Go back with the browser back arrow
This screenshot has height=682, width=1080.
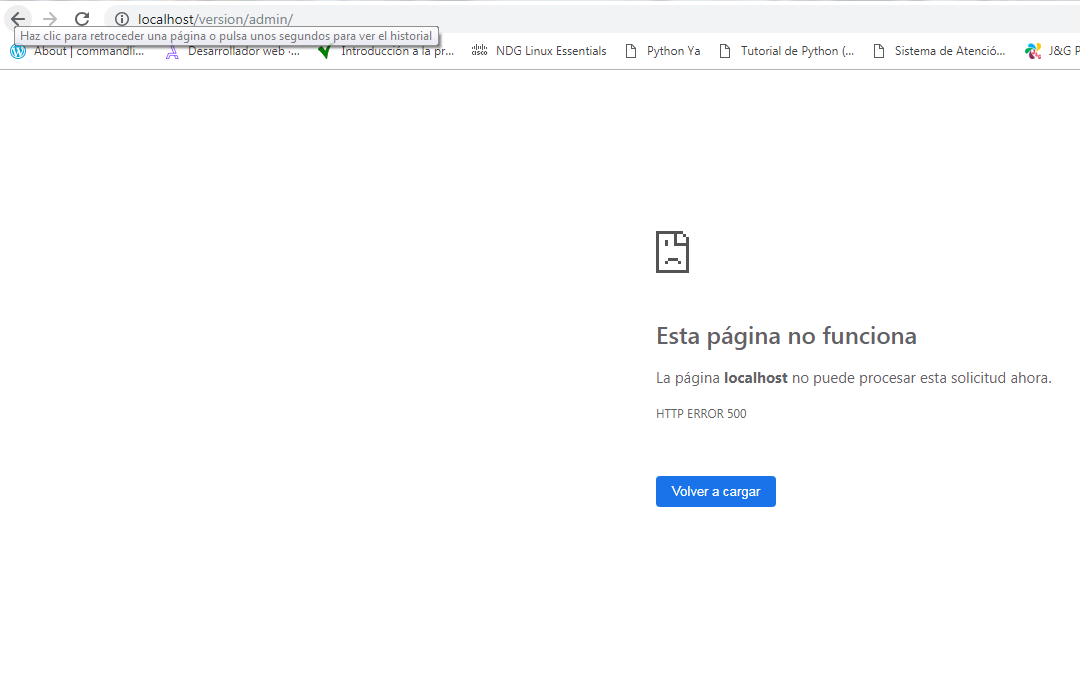(18, 19)
